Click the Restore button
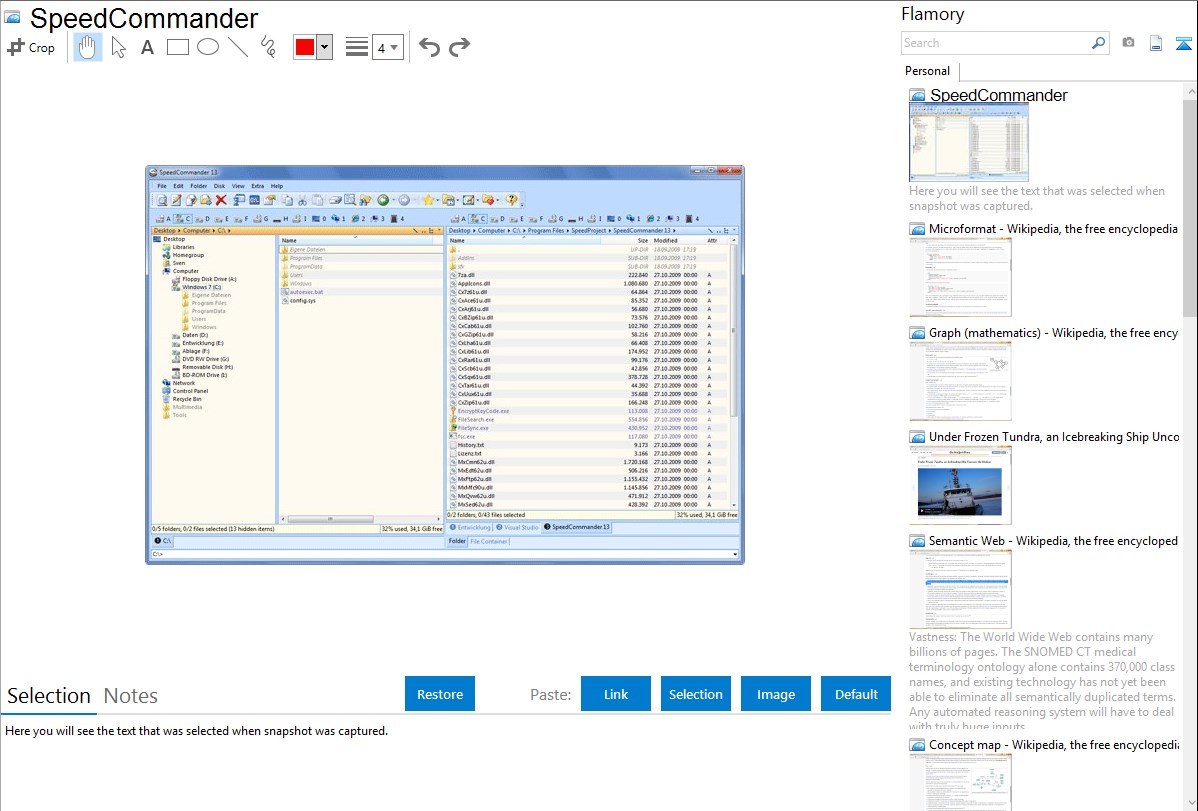Viewport: 1198px width, 811px height. coord(440,694)
